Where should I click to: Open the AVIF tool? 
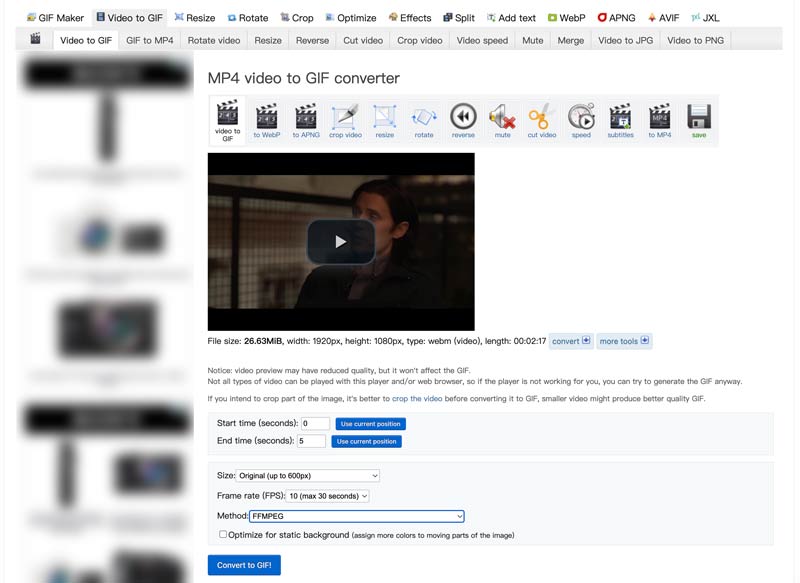(x=663, y=18)
